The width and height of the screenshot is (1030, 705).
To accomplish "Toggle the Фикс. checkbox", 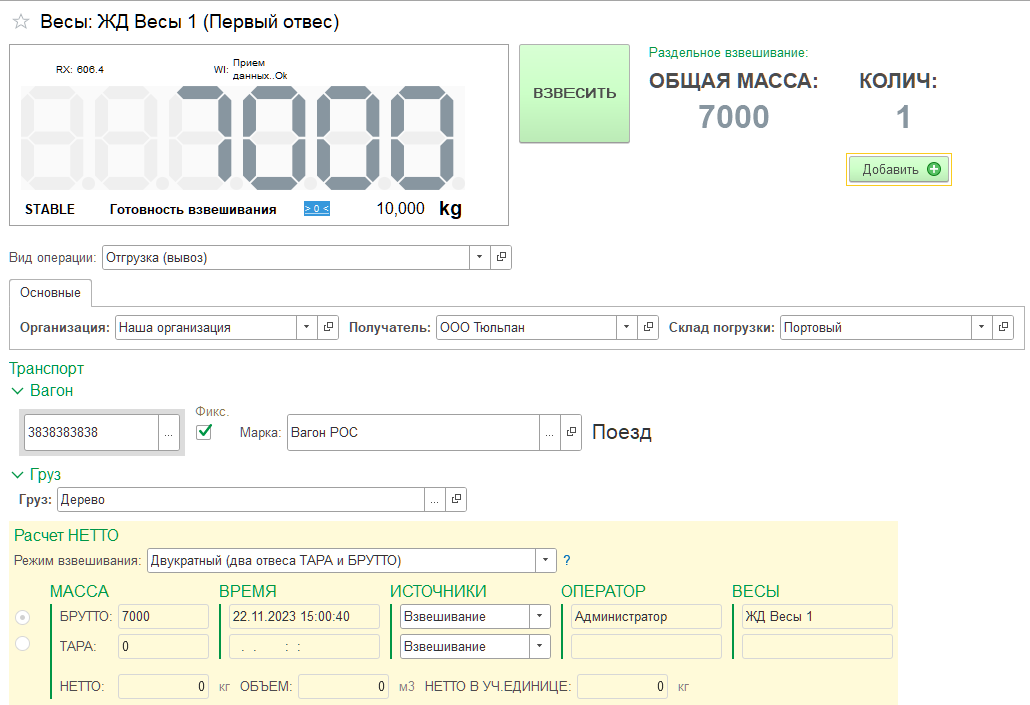I will coord(205,432).
